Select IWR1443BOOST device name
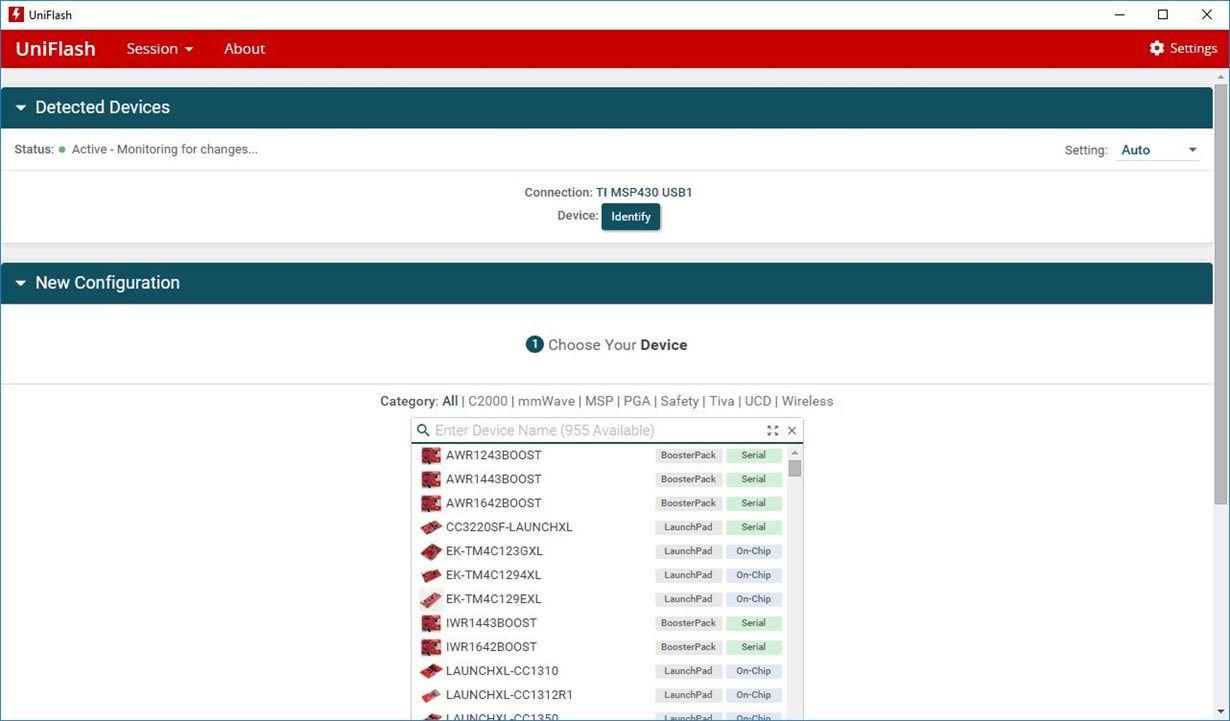 491,623
